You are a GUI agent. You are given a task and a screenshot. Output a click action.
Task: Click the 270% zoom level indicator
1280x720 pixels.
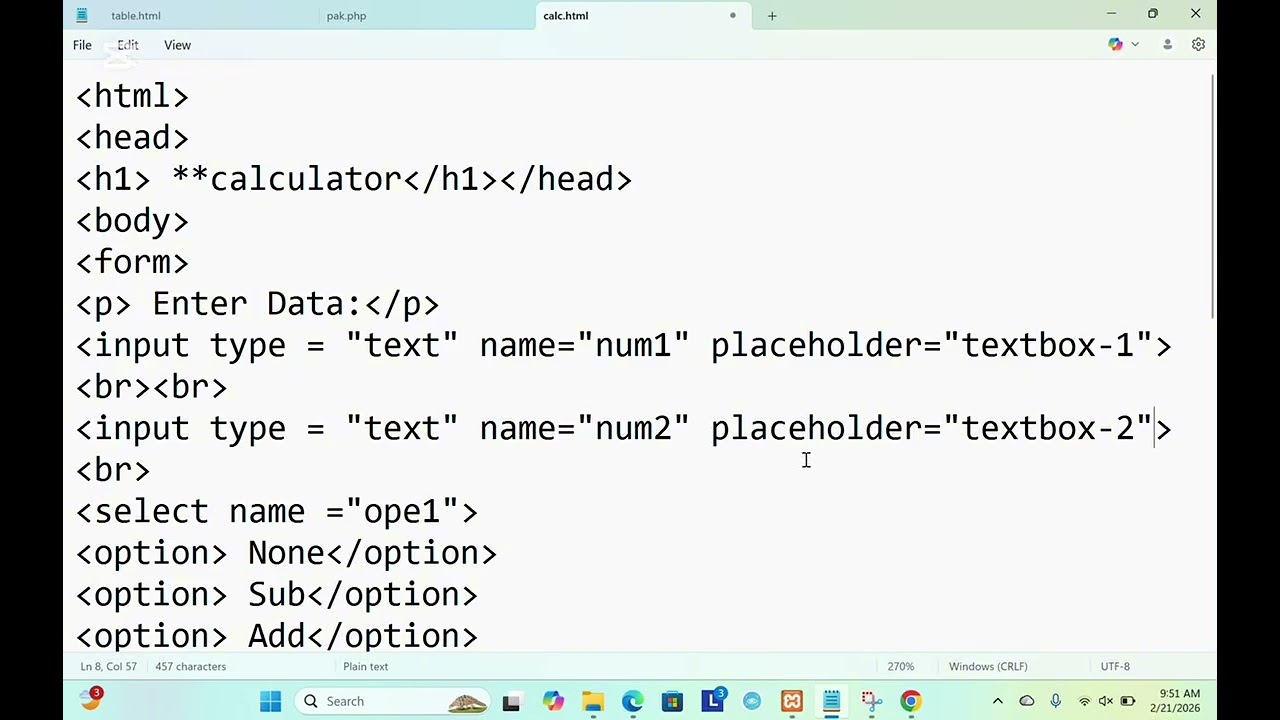[x=900, y=667]
